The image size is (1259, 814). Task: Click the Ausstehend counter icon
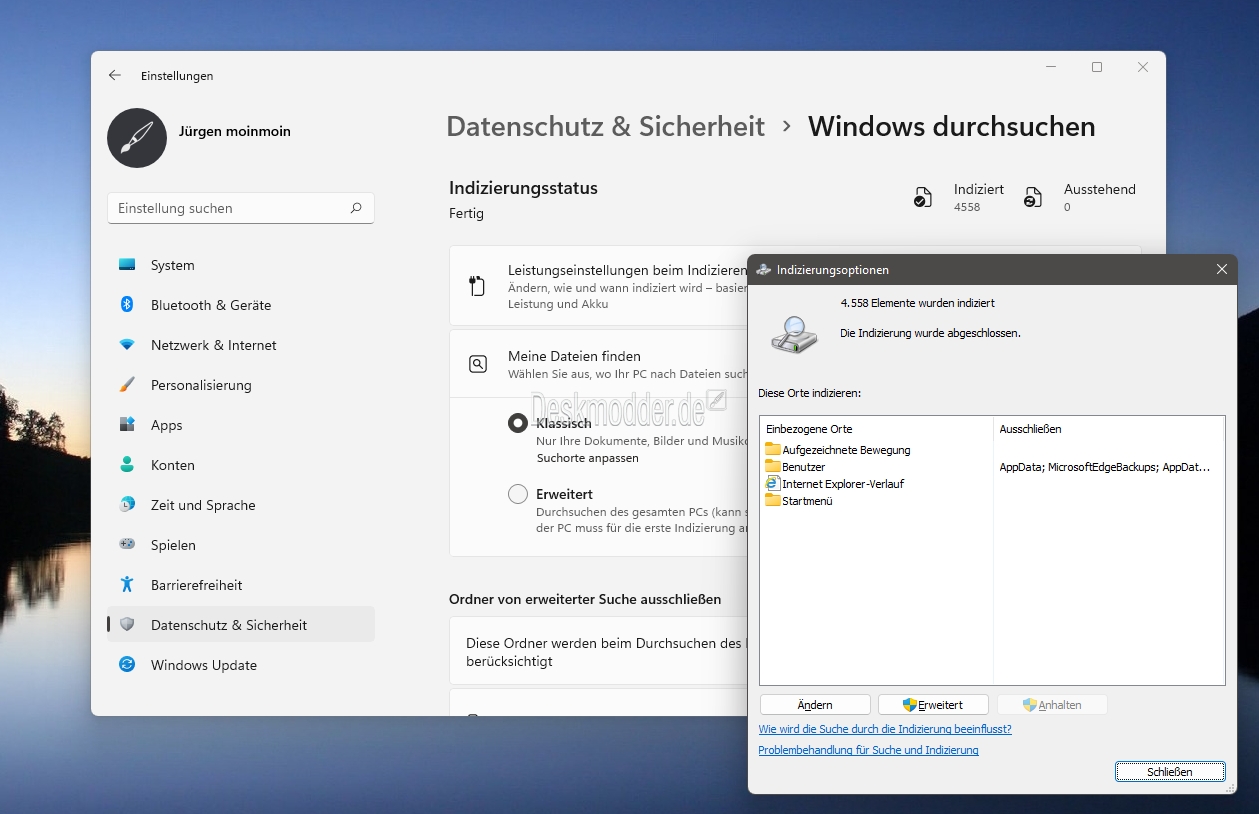coord(1033,197)
